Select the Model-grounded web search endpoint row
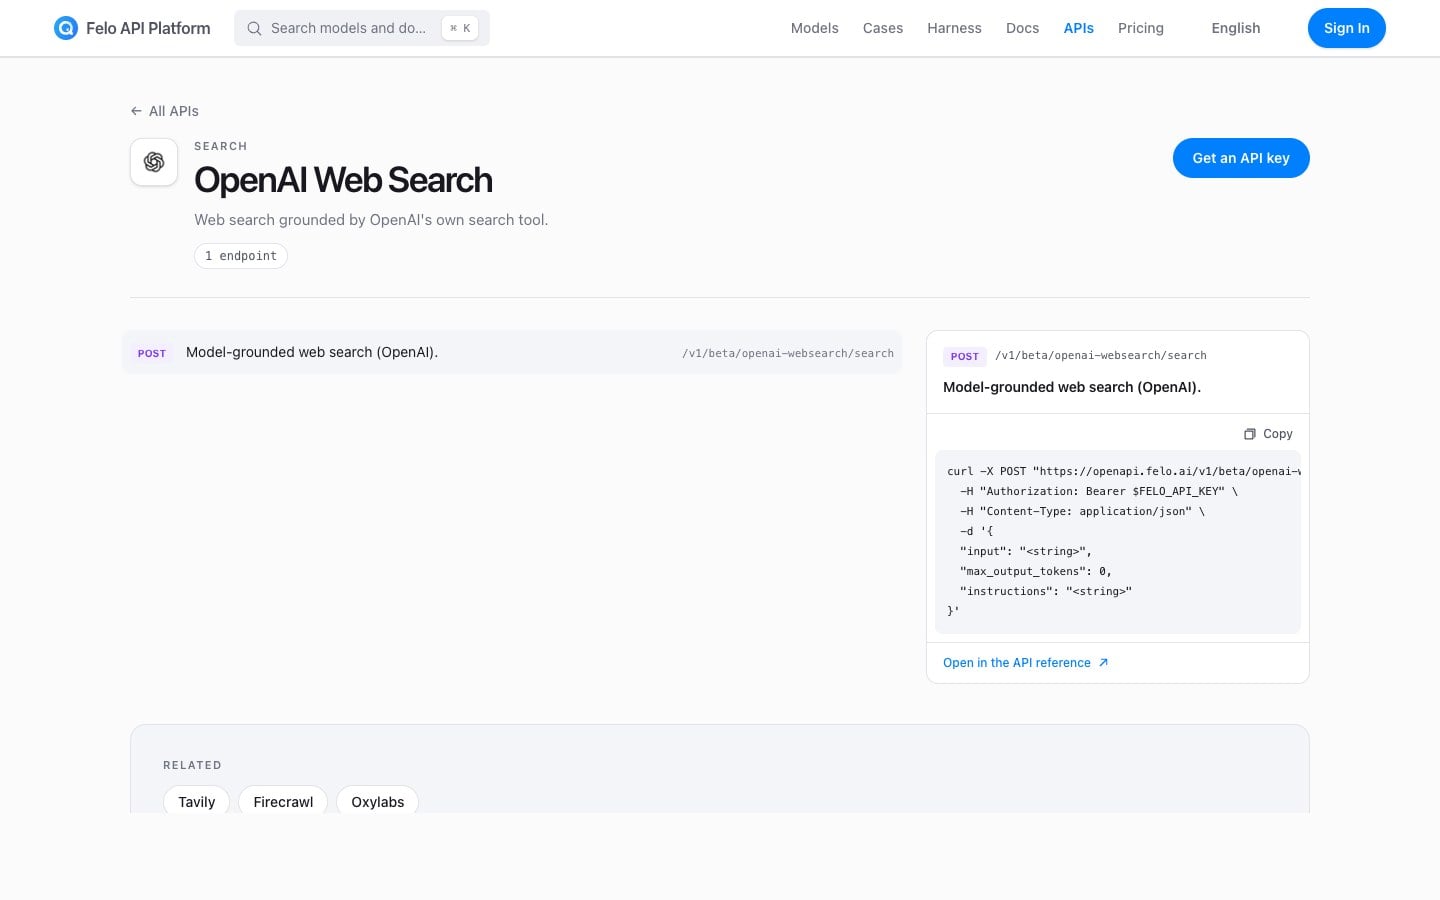 tap(512, 352)
